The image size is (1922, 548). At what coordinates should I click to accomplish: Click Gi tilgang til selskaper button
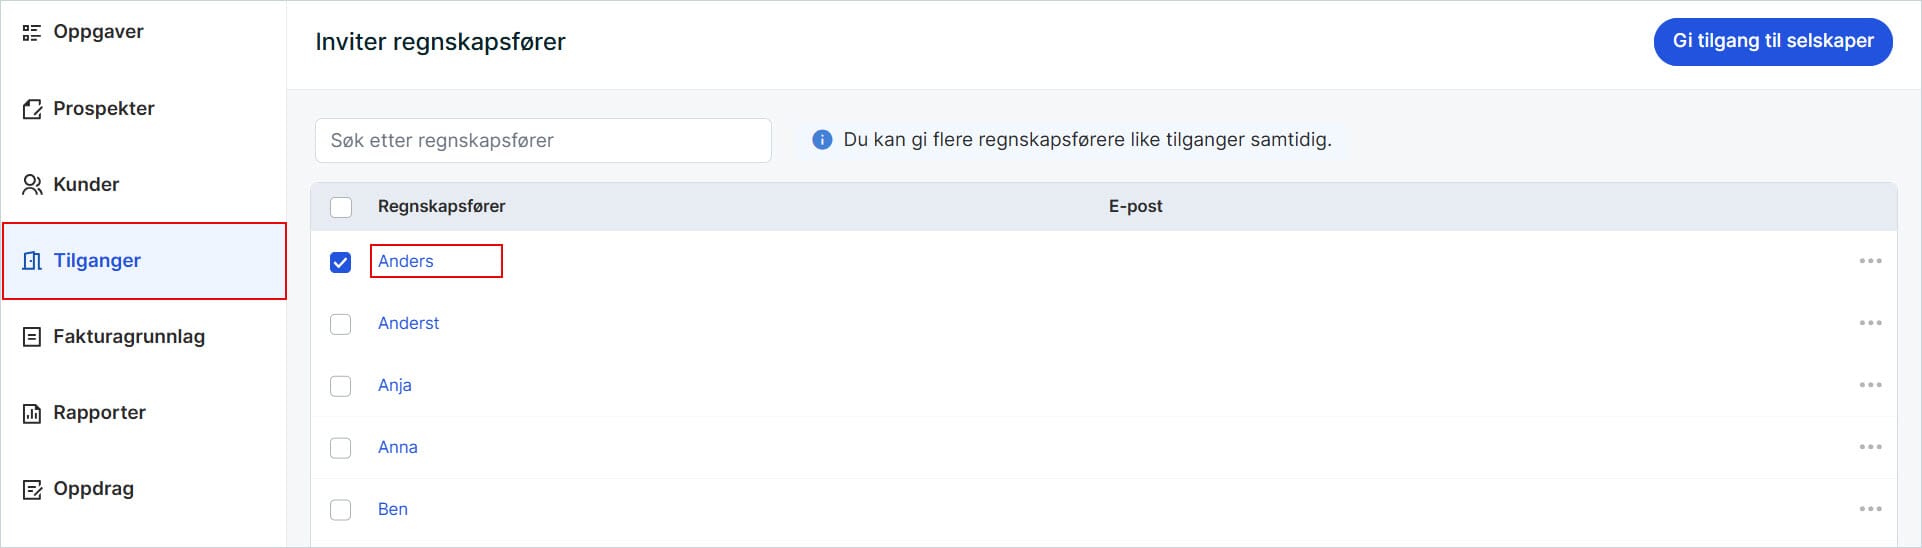(1773, 41)
